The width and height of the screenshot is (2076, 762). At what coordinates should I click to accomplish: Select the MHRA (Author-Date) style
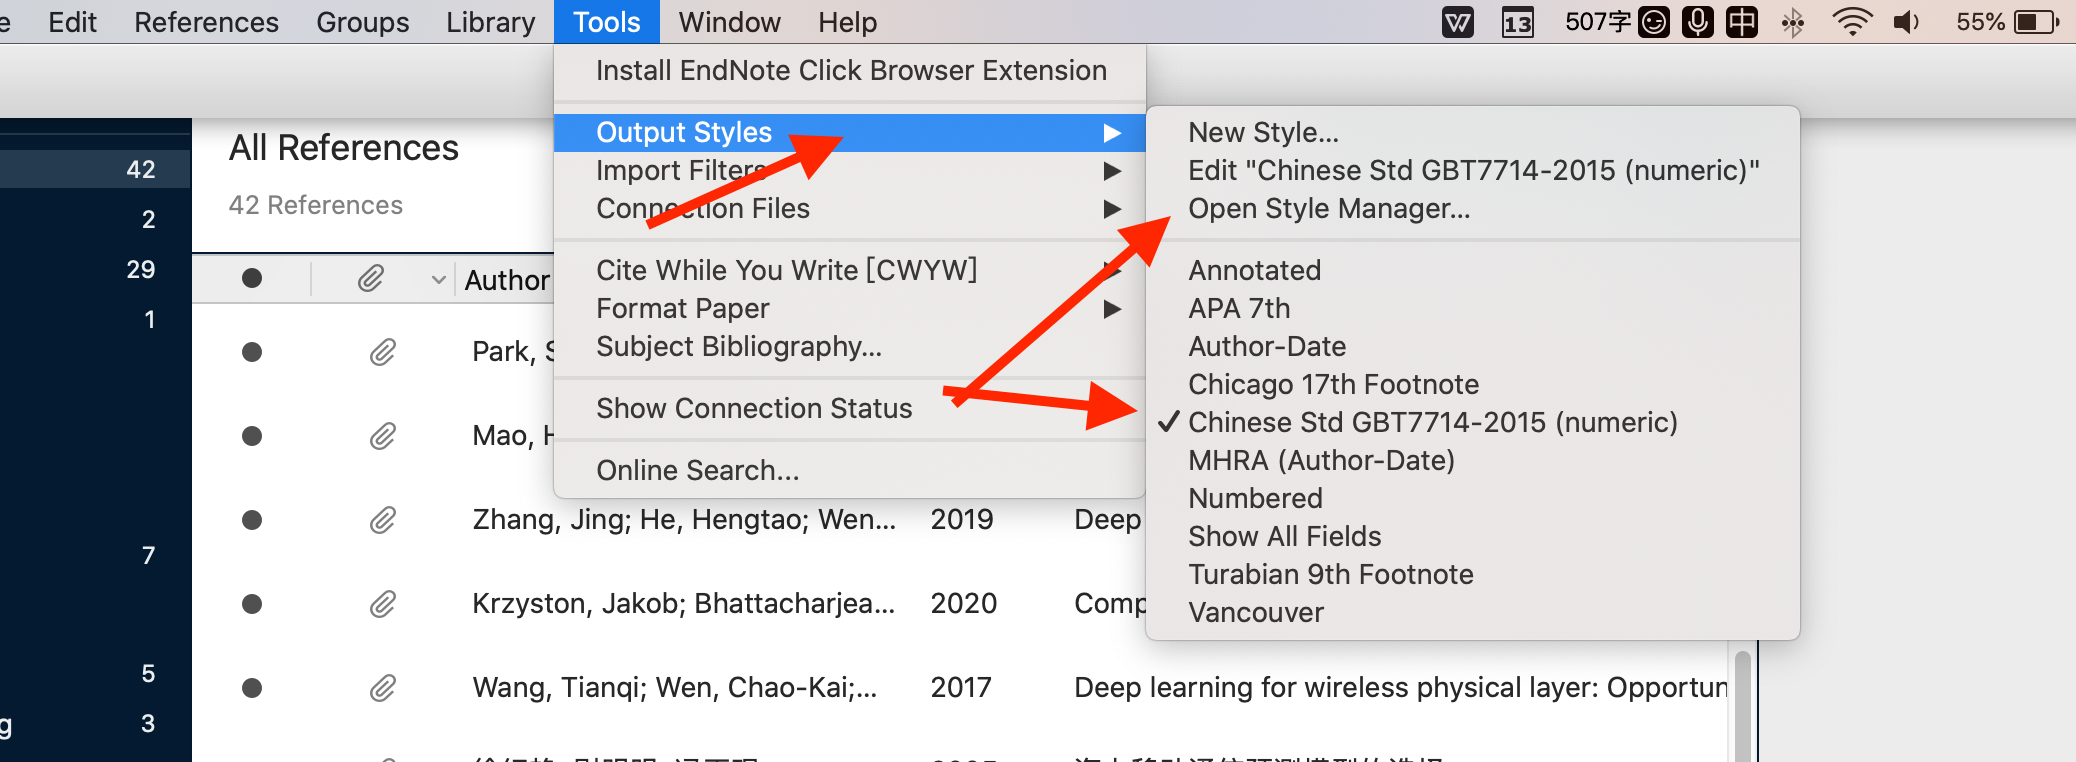coord(1472,460)
